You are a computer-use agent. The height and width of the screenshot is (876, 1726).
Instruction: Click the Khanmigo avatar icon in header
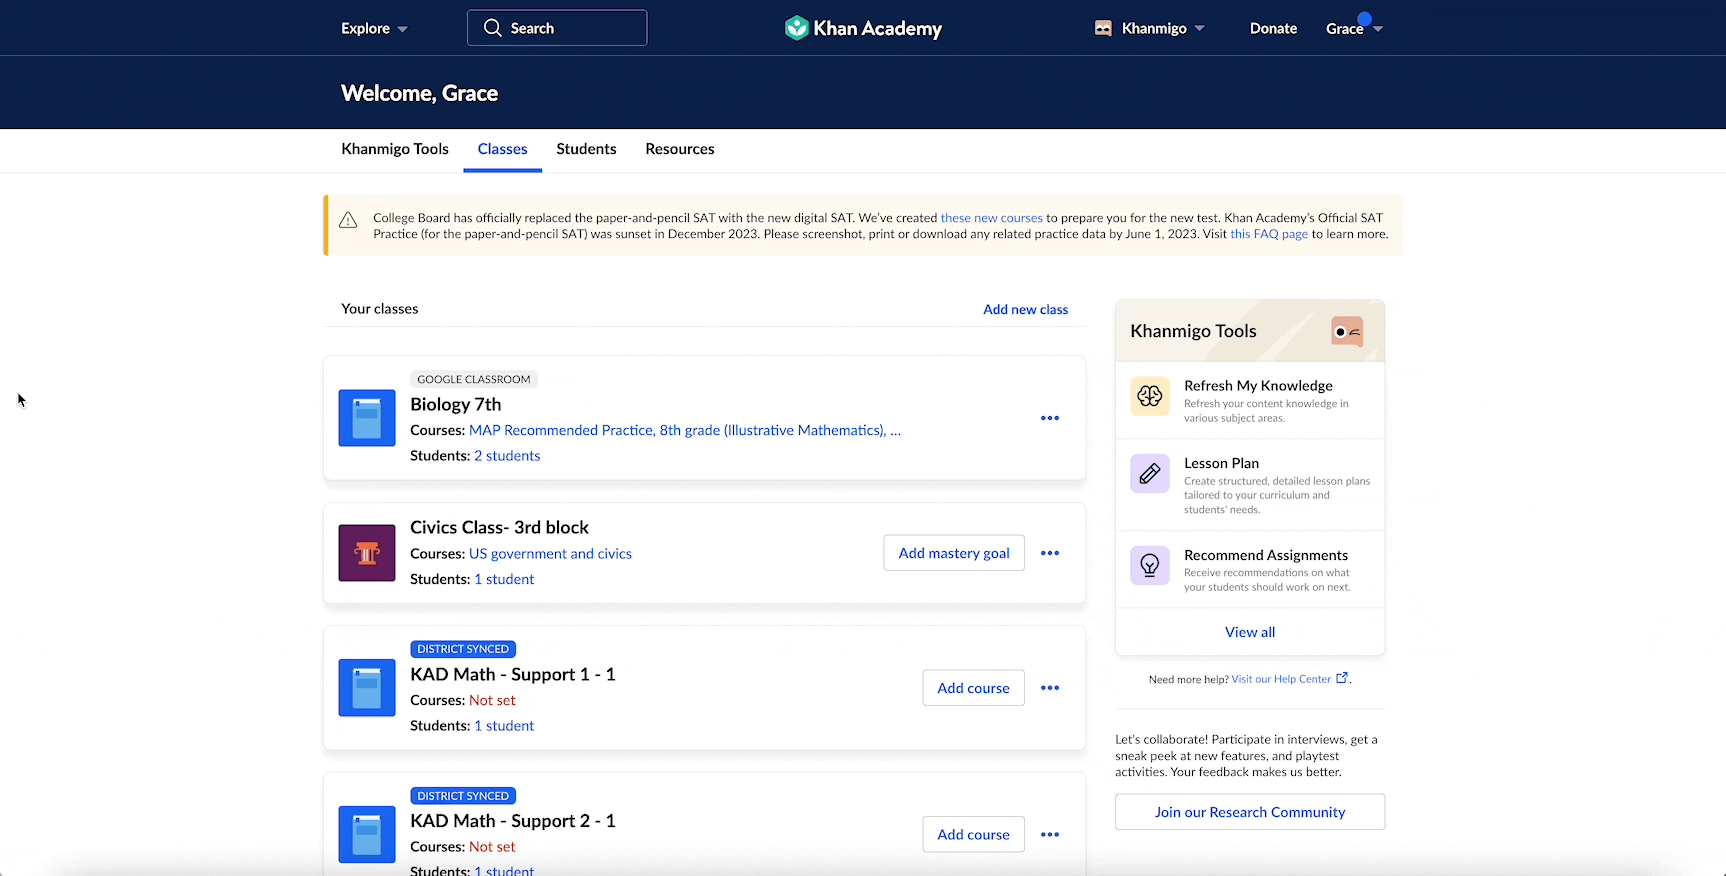click(1103, 28)
